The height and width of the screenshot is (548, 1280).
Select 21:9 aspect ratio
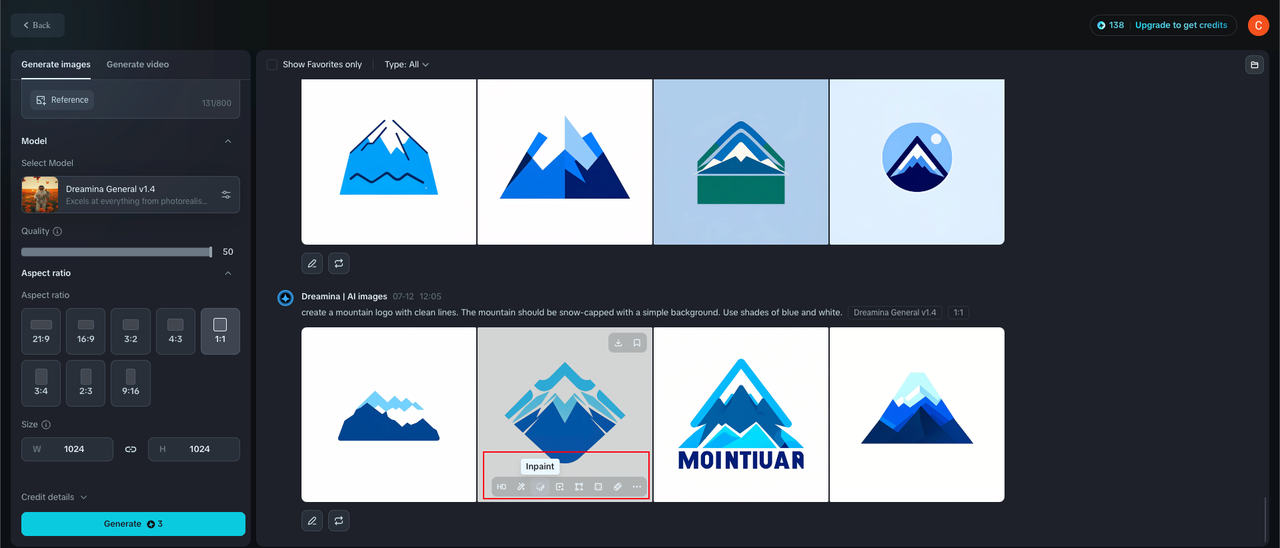(x=41, y=331)
